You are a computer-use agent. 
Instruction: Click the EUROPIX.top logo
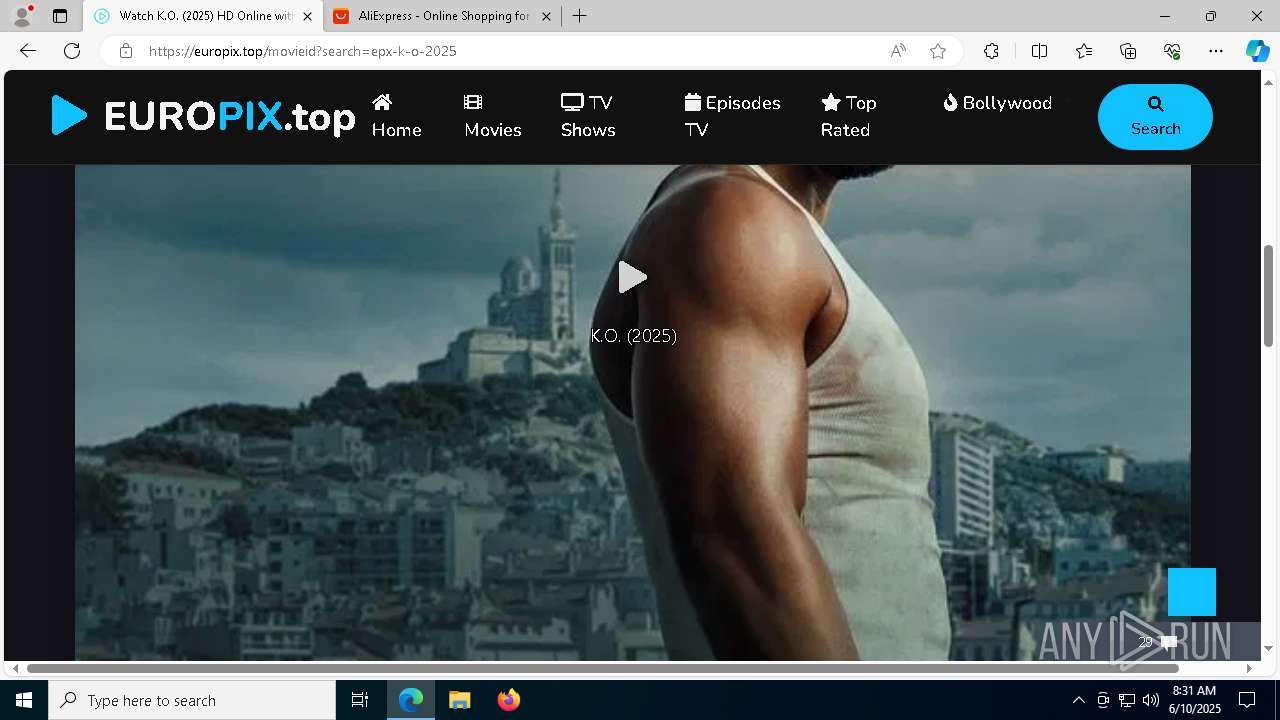[203, 116]
